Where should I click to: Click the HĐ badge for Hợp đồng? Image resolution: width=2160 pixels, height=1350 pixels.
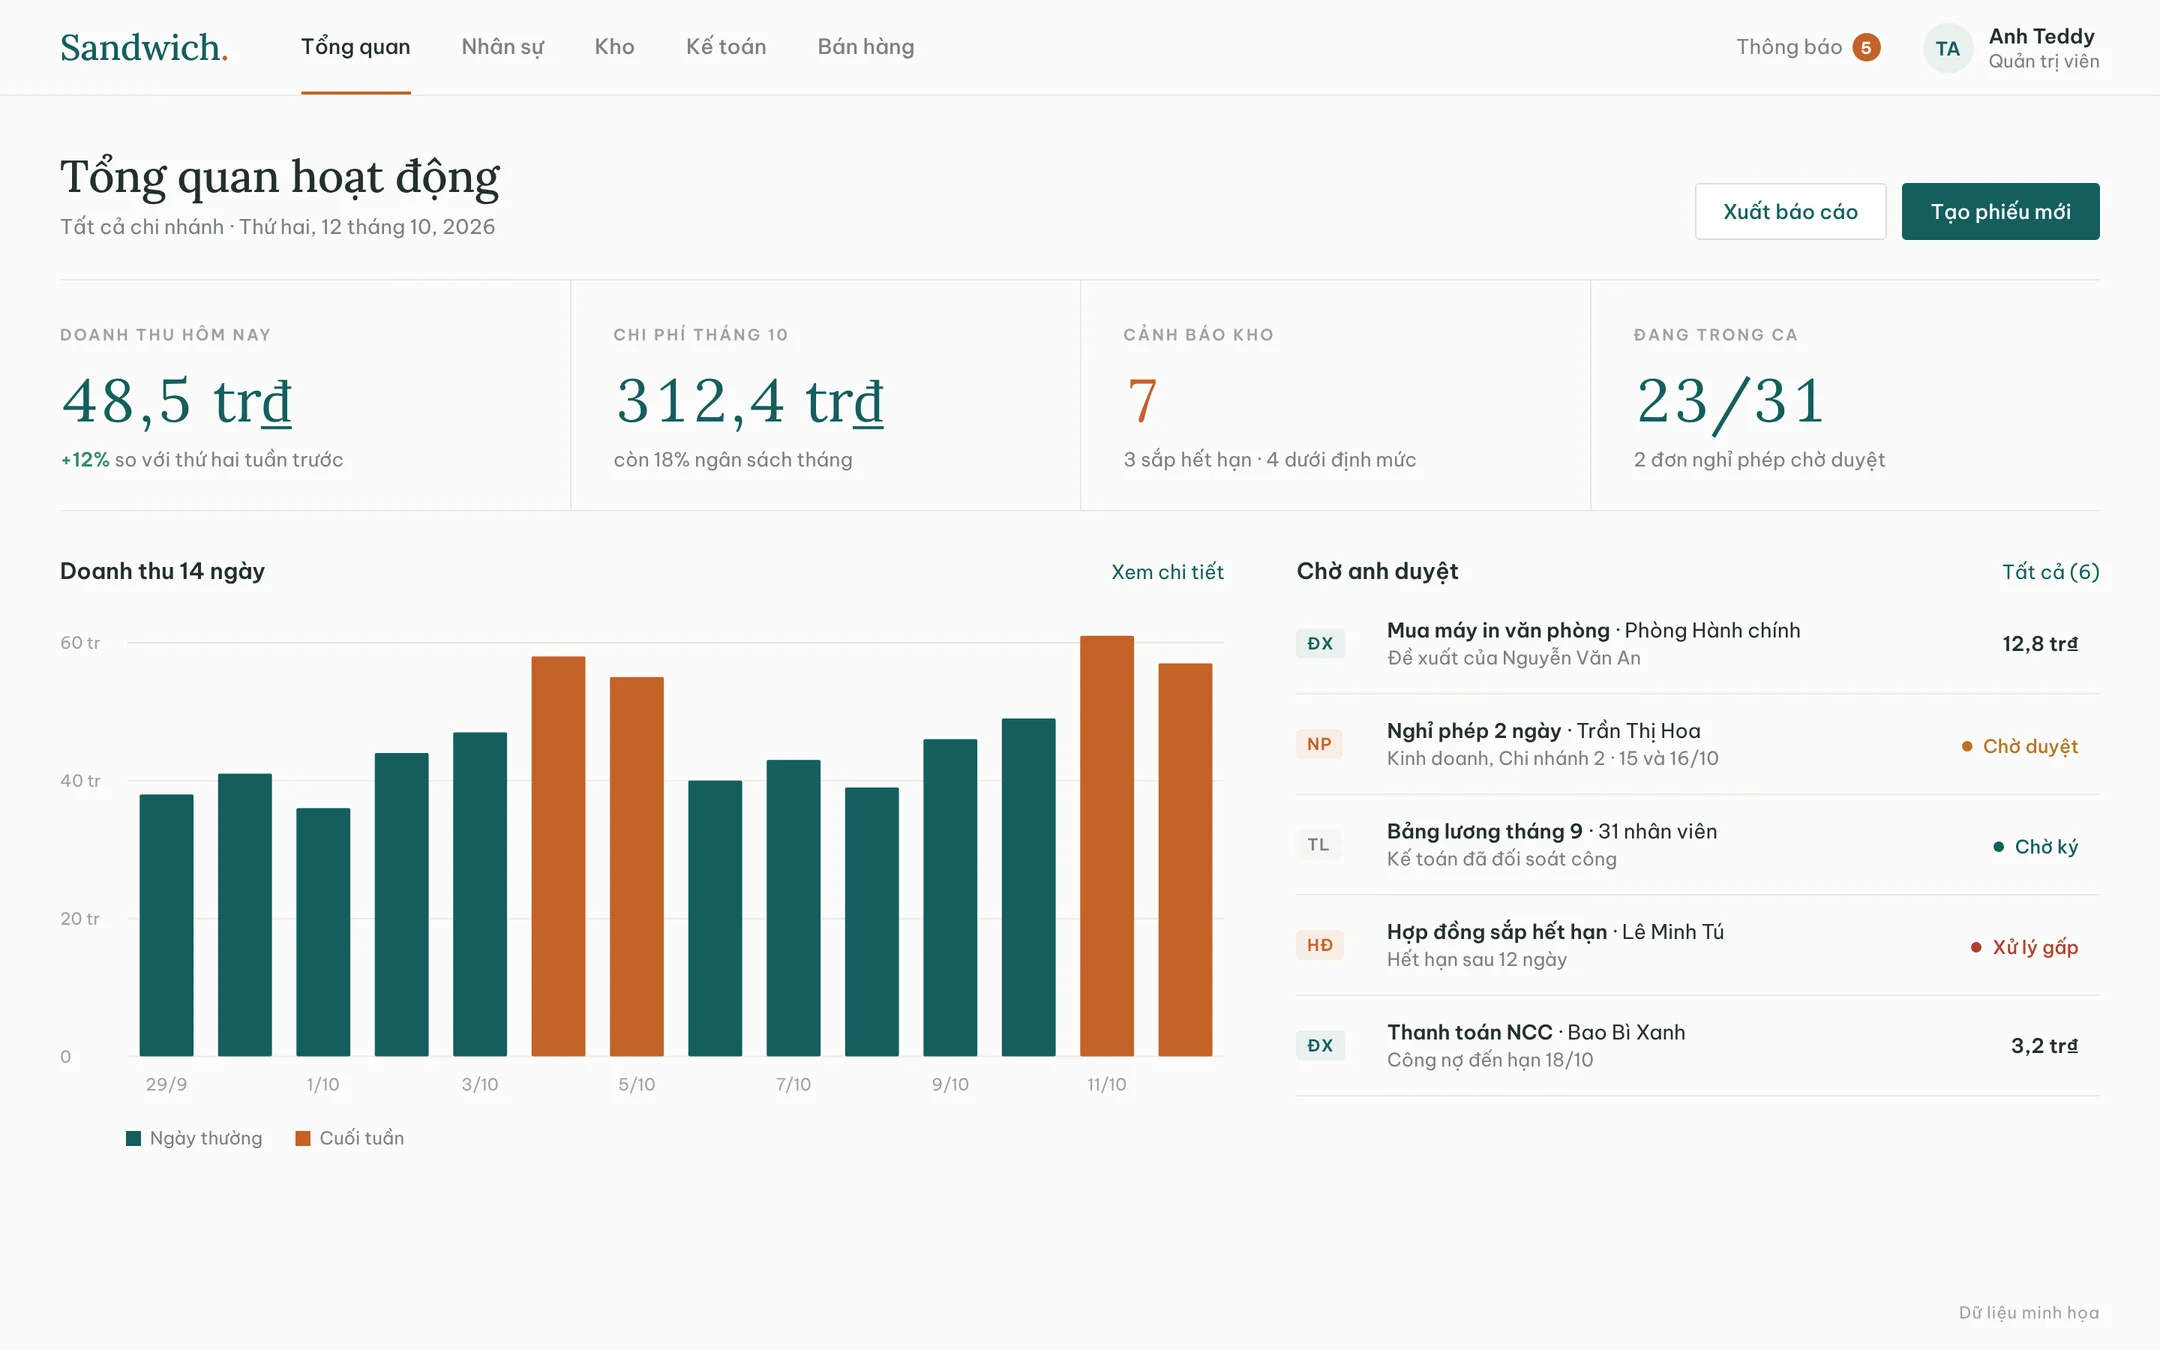(x=1320, y=945)
